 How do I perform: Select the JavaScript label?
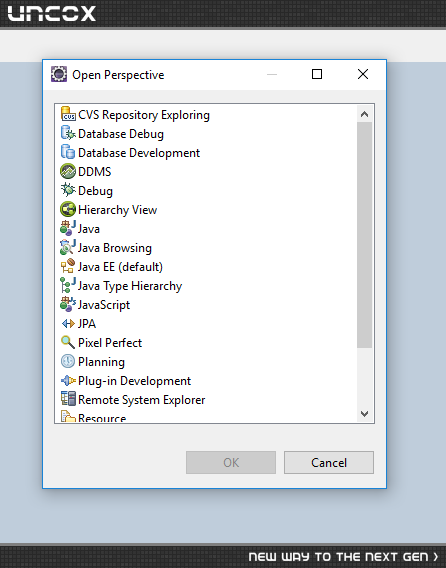[104, 305]
